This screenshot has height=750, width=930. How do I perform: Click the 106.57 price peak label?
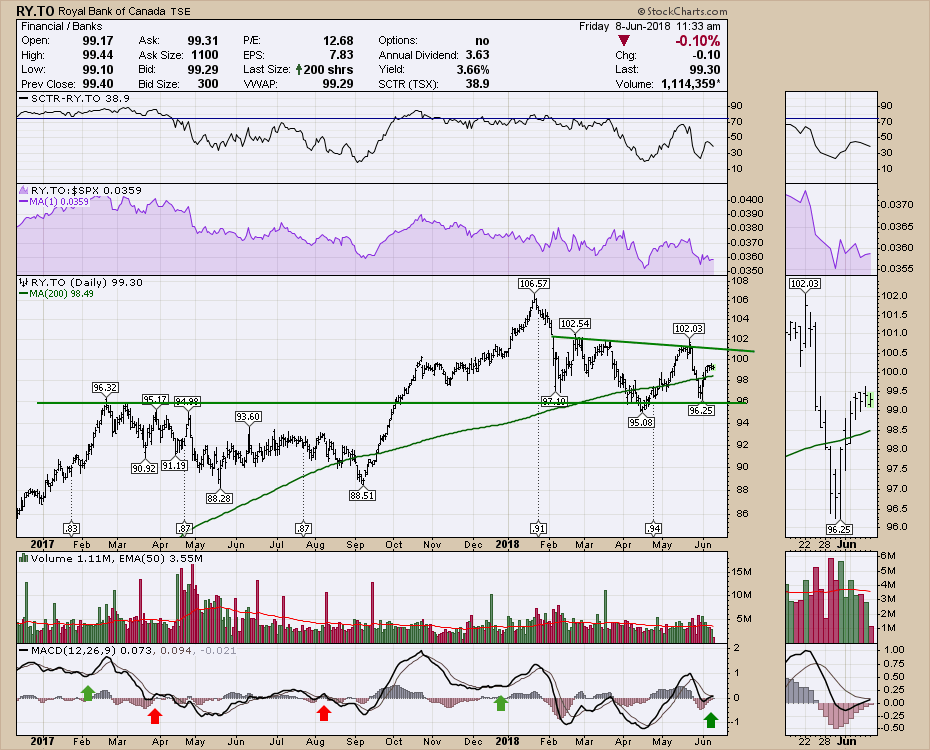(533, 283)
